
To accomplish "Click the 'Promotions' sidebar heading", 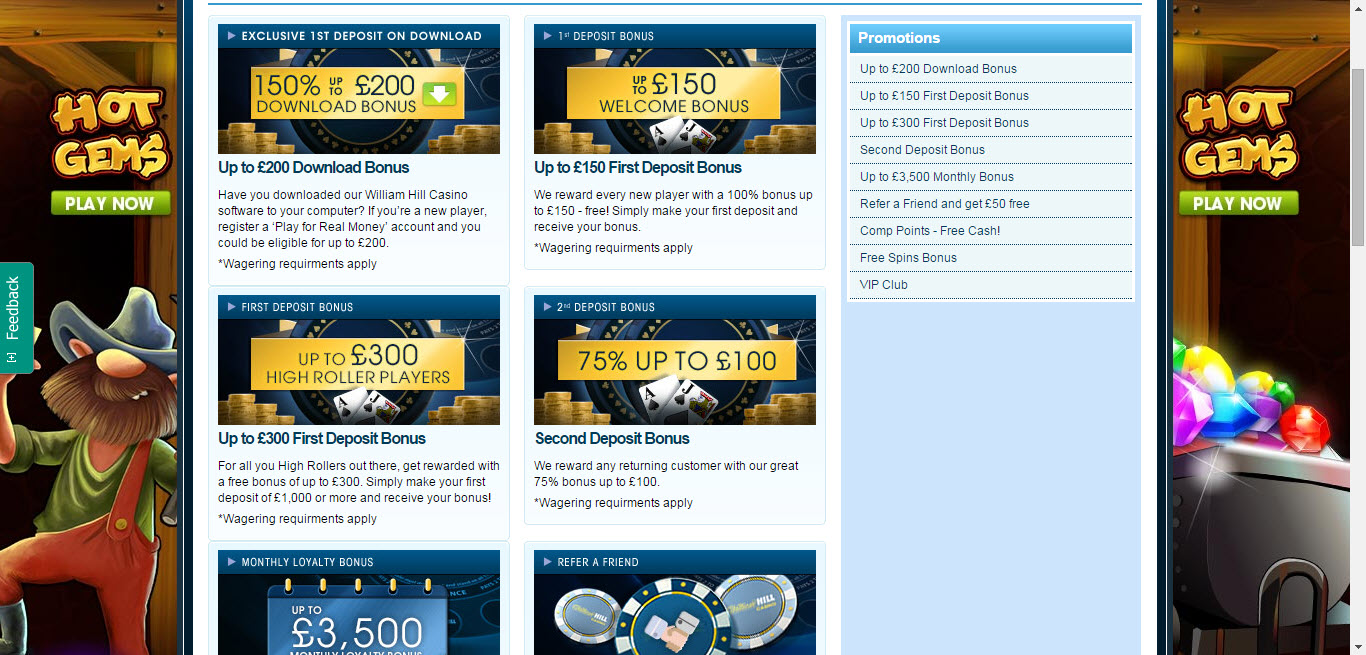I will [x=899, y=38].
